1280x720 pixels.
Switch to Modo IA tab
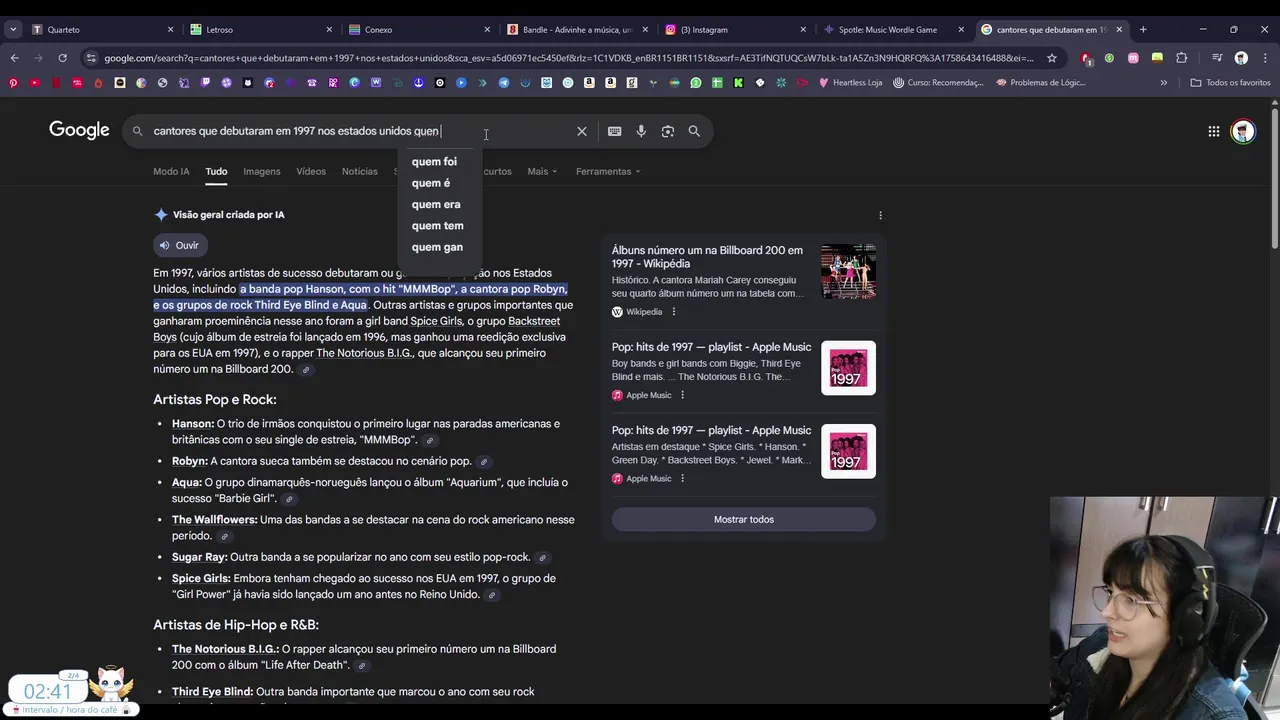tap(171, 172)
